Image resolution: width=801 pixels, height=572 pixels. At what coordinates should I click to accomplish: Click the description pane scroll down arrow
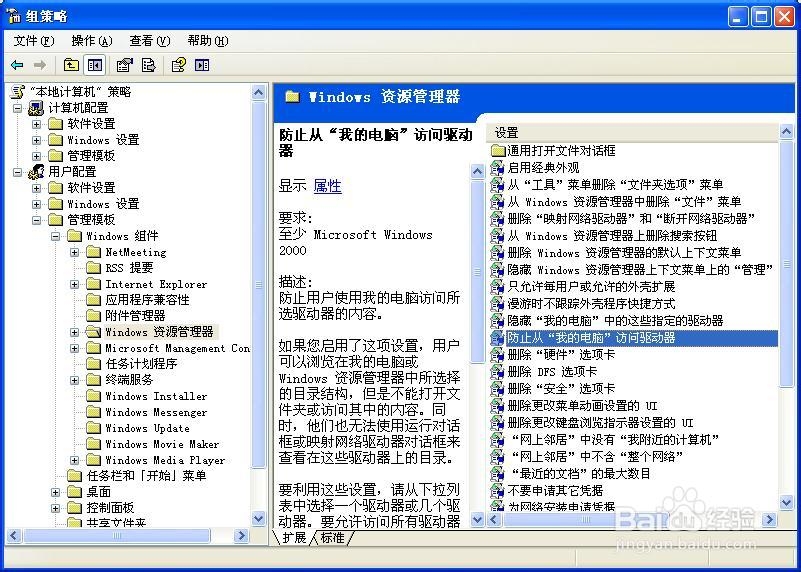coord(478,520)
